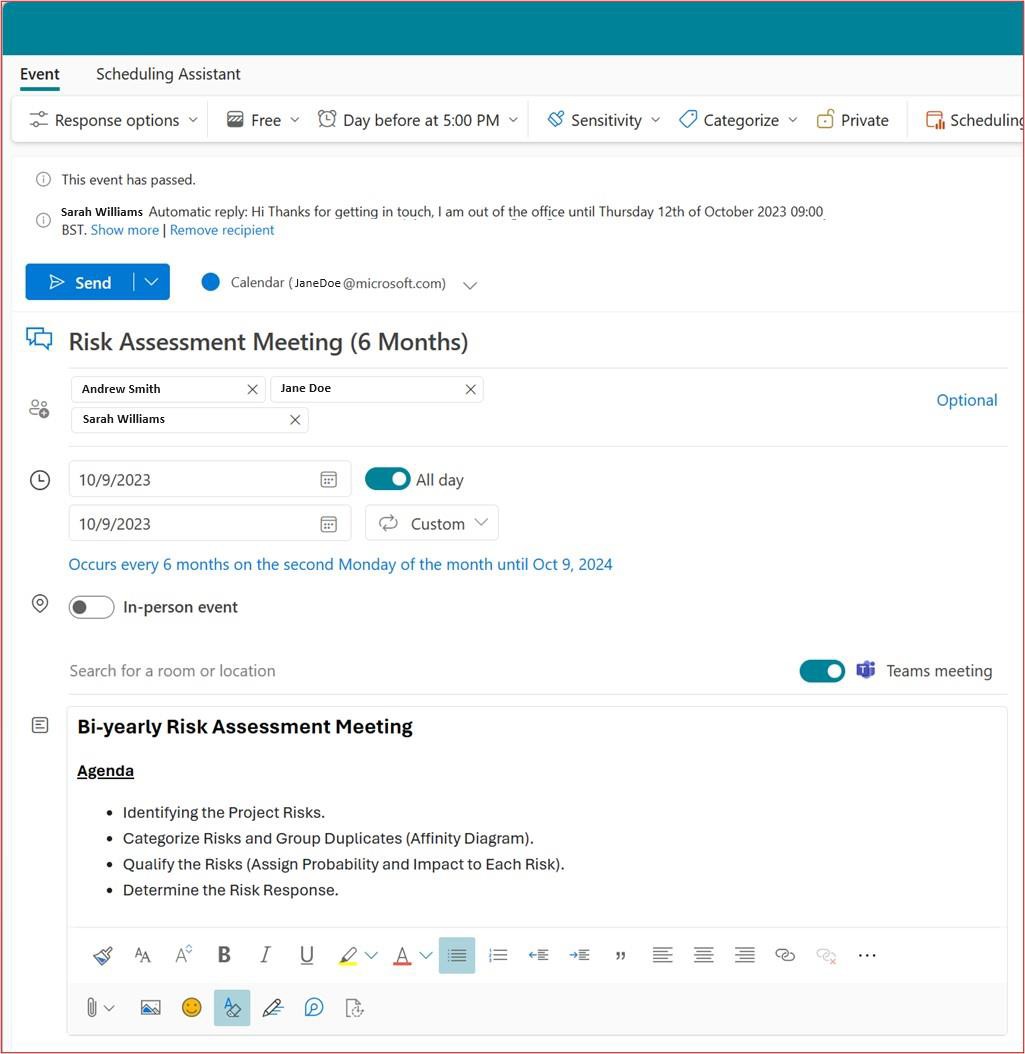The image size is (1025, 1054).
Task: Decrease the indent level
Action: pyautogui.click(x=538, y=955)
